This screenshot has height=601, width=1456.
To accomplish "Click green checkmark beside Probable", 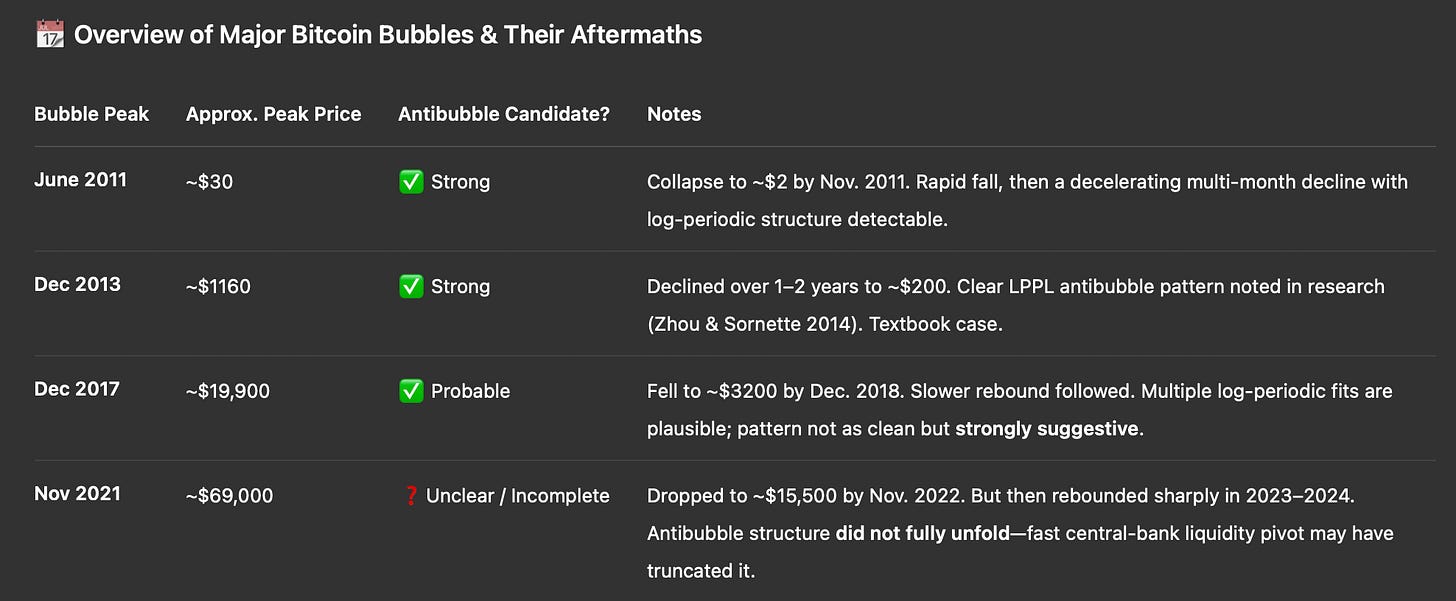I will [411, 391].
